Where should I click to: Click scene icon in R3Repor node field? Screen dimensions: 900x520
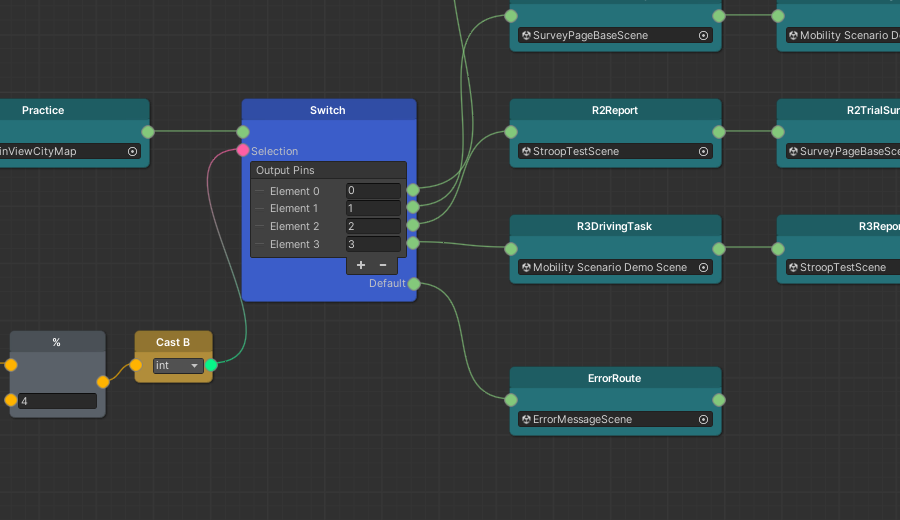(793, 267)
